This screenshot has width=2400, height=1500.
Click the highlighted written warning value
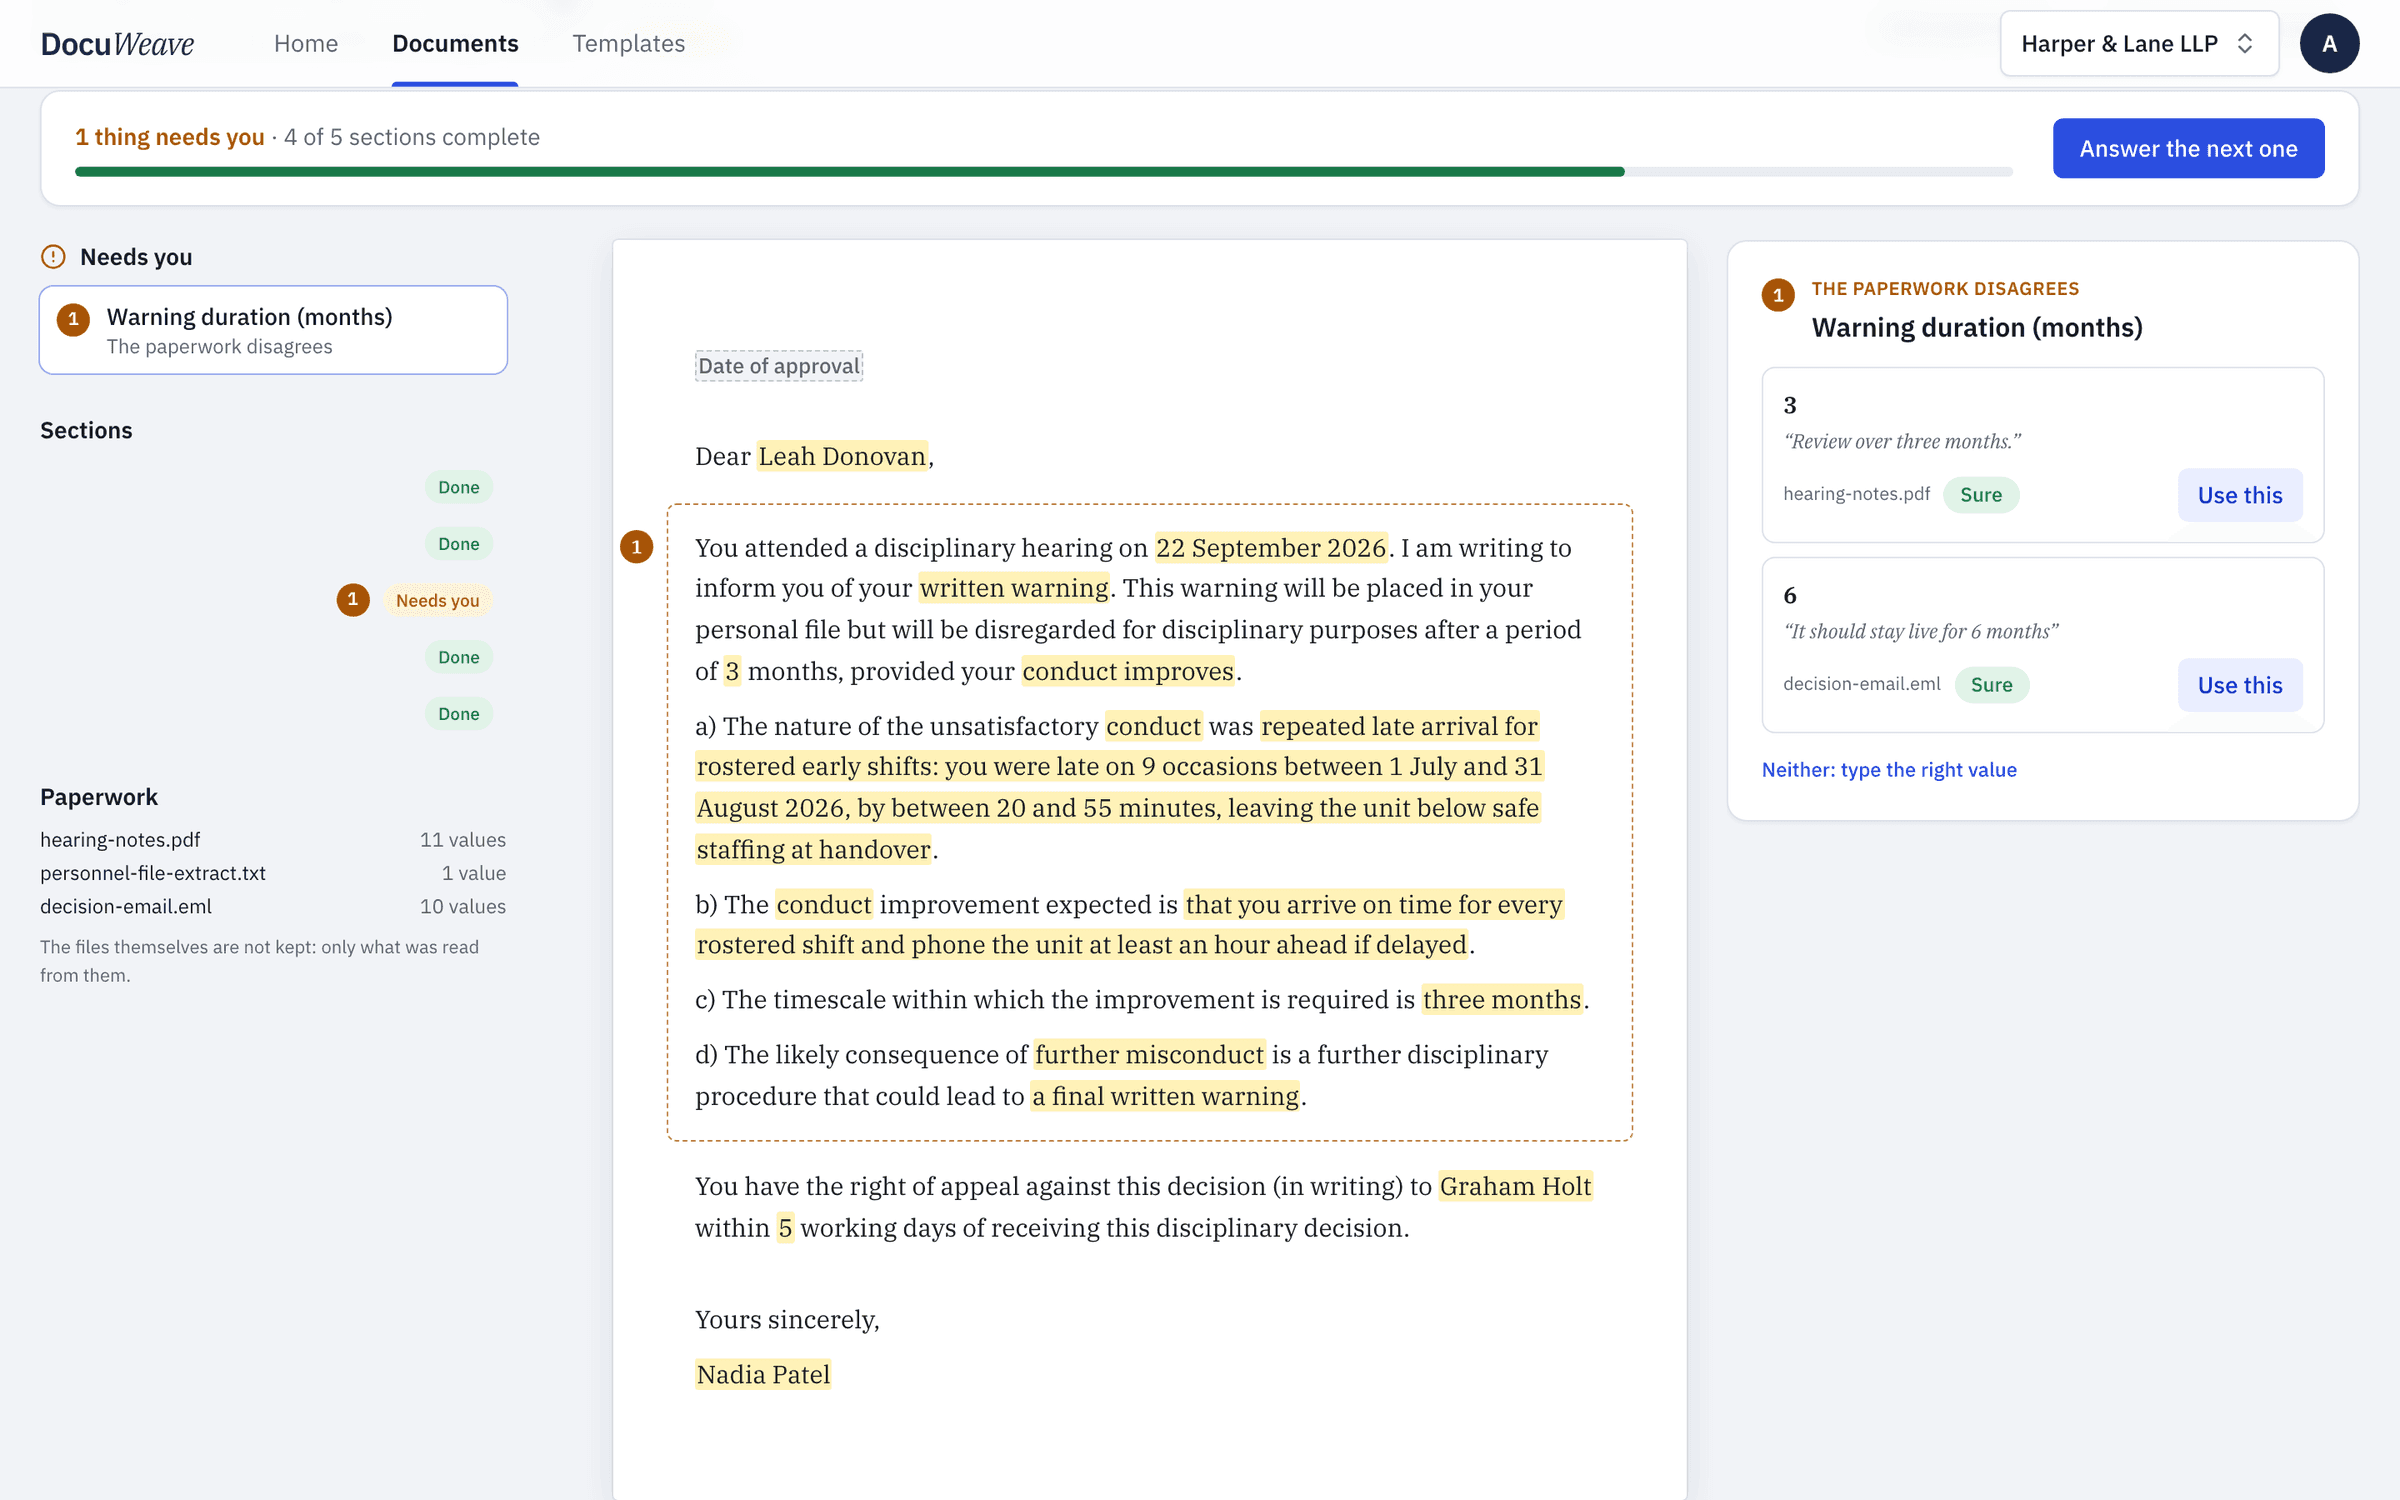point(1014,588)
